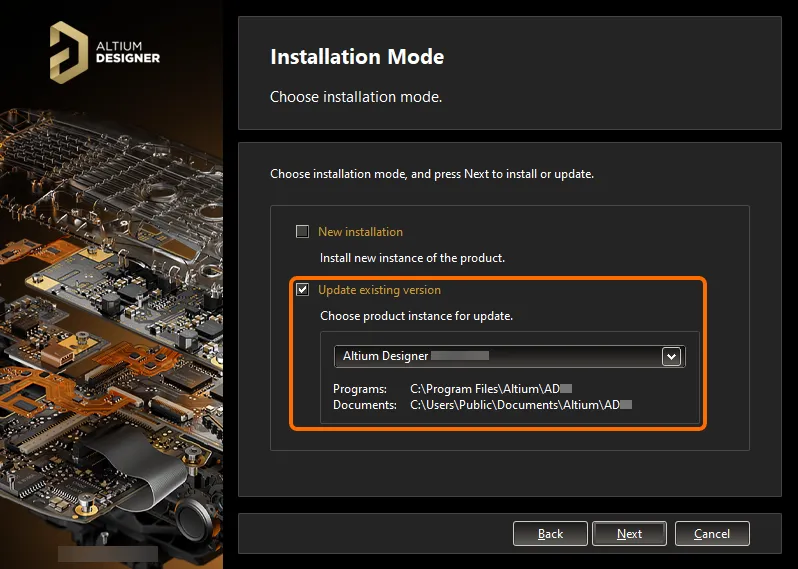Click the 'Programs:' label
This screenshot has width=798, height=569.
360,389
